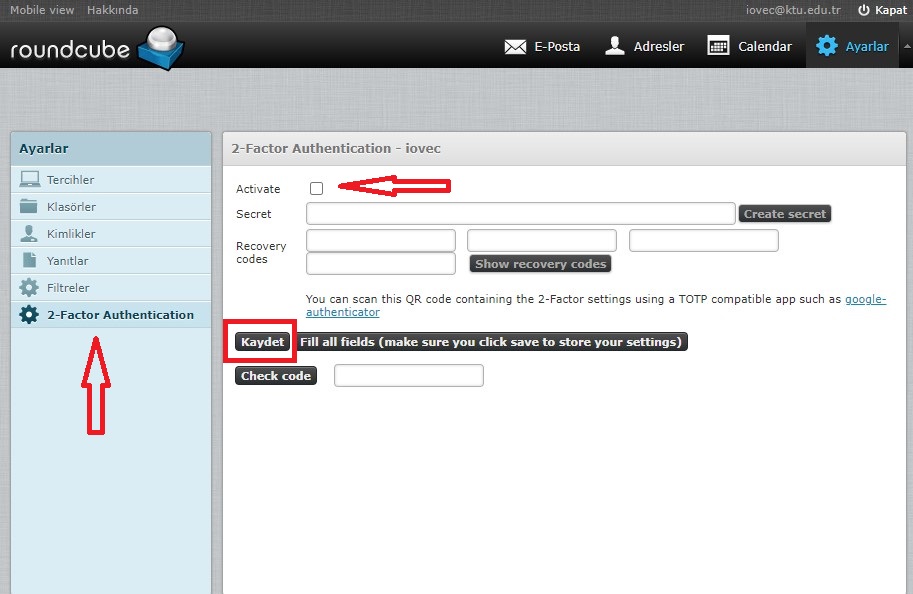Screen dimensions: 913x594
Task: Open the Hakkında about link
Action: (112, 10)
